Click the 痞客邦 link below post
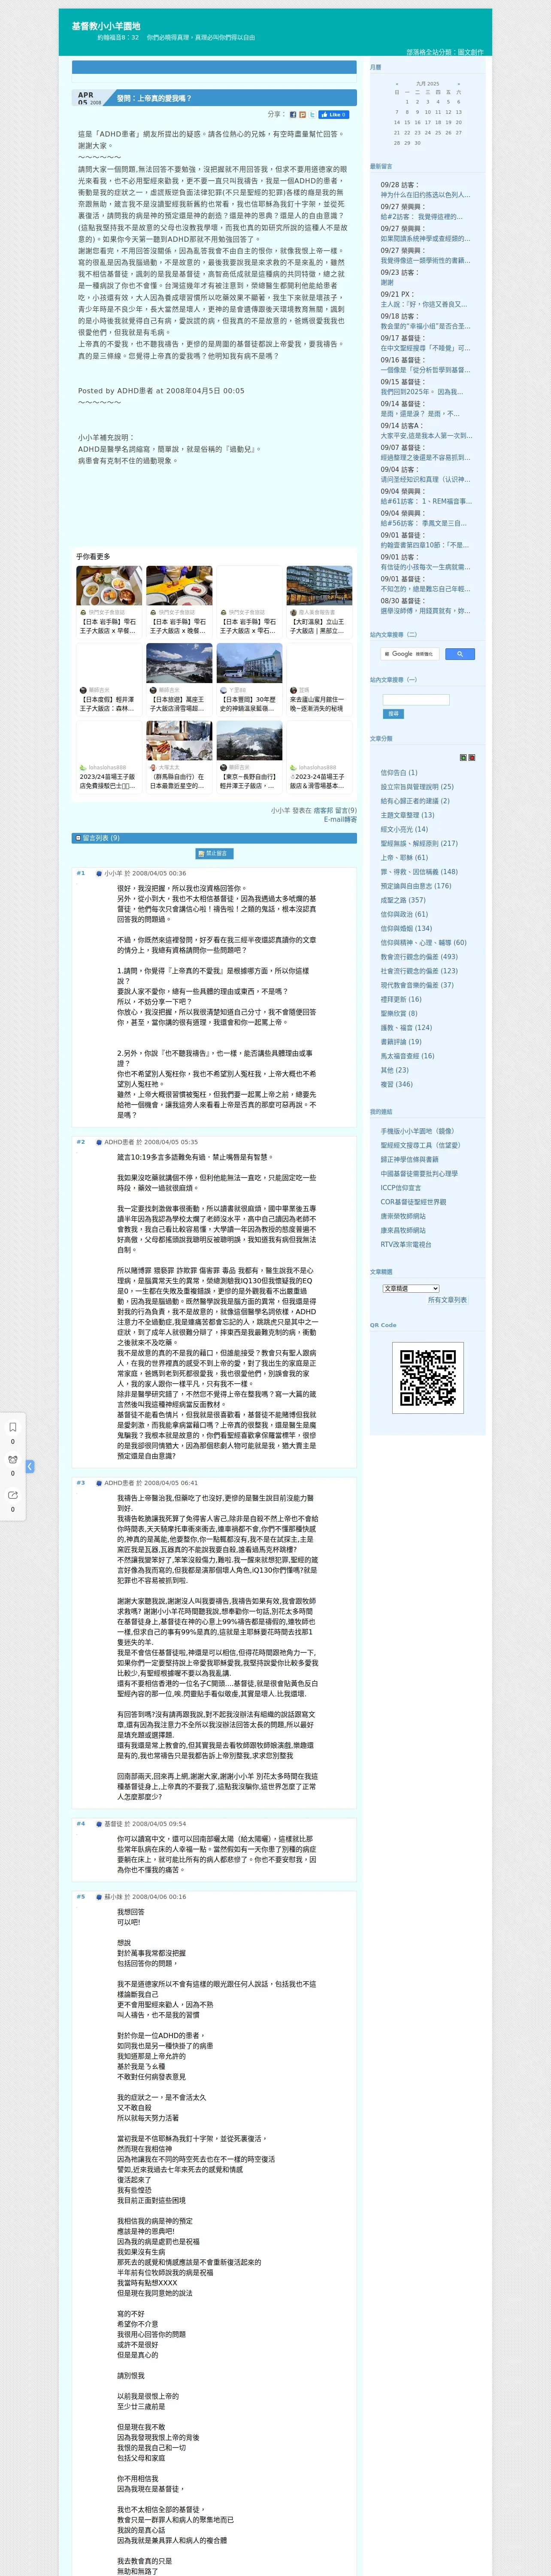551x2576 pixels. (323, 811)
